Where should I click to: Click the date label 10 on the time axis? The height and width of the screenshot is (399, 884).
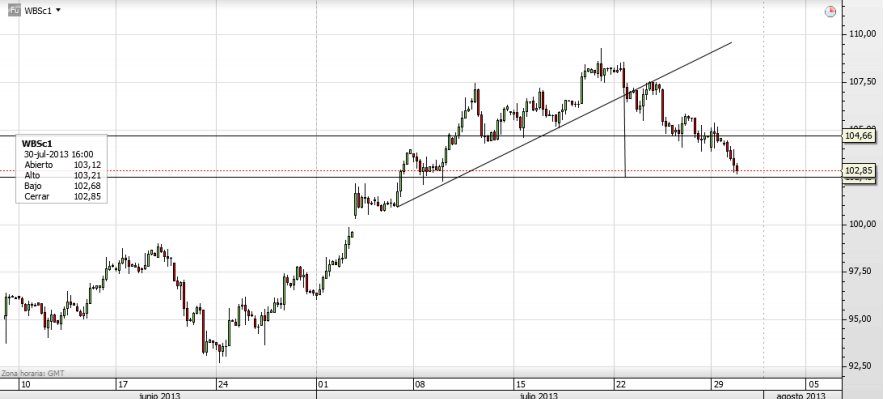click(x=25, y=384)
